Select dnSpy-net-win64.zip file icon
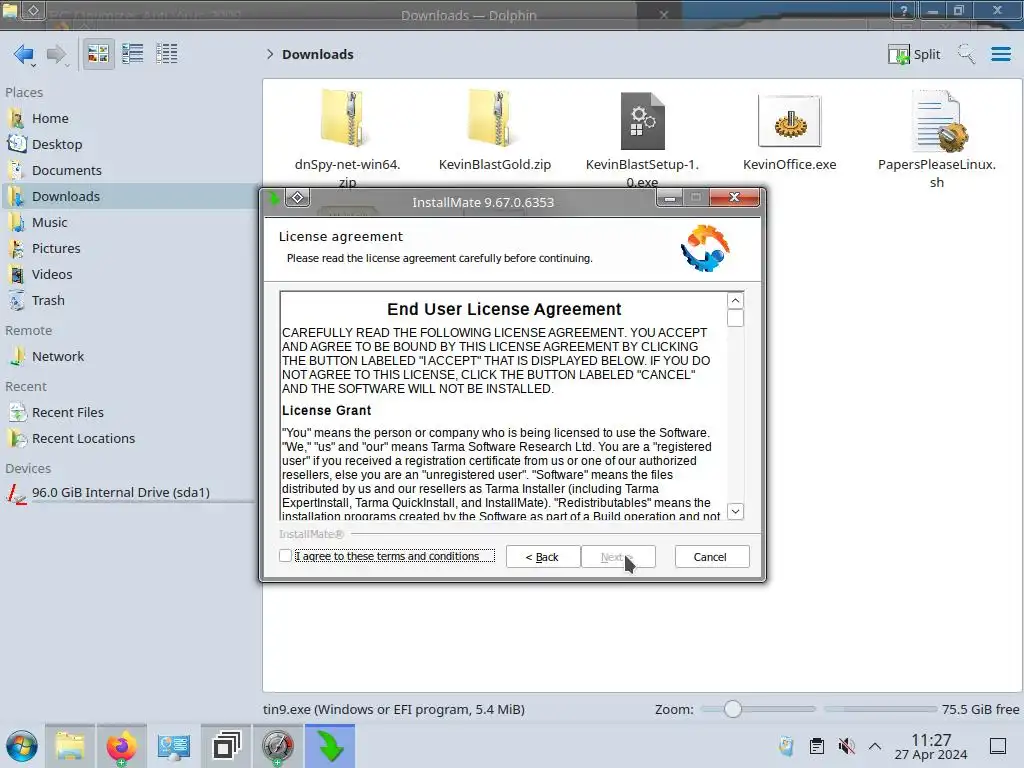Image resolution: width=1024 pixels, height=768 pixels. coord(347,118)
